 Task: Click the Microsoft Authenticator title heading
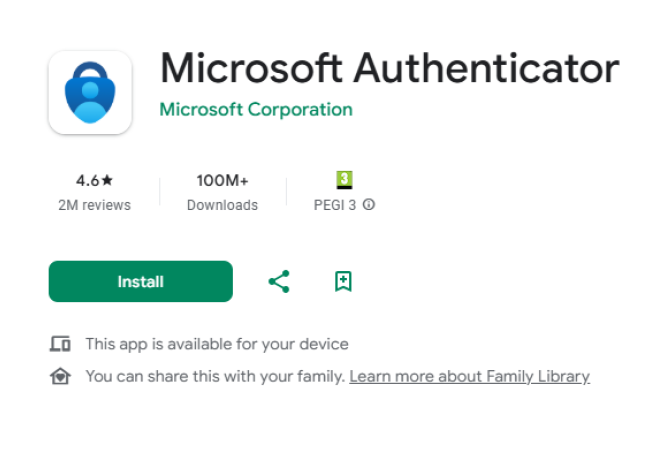point(389,68)
